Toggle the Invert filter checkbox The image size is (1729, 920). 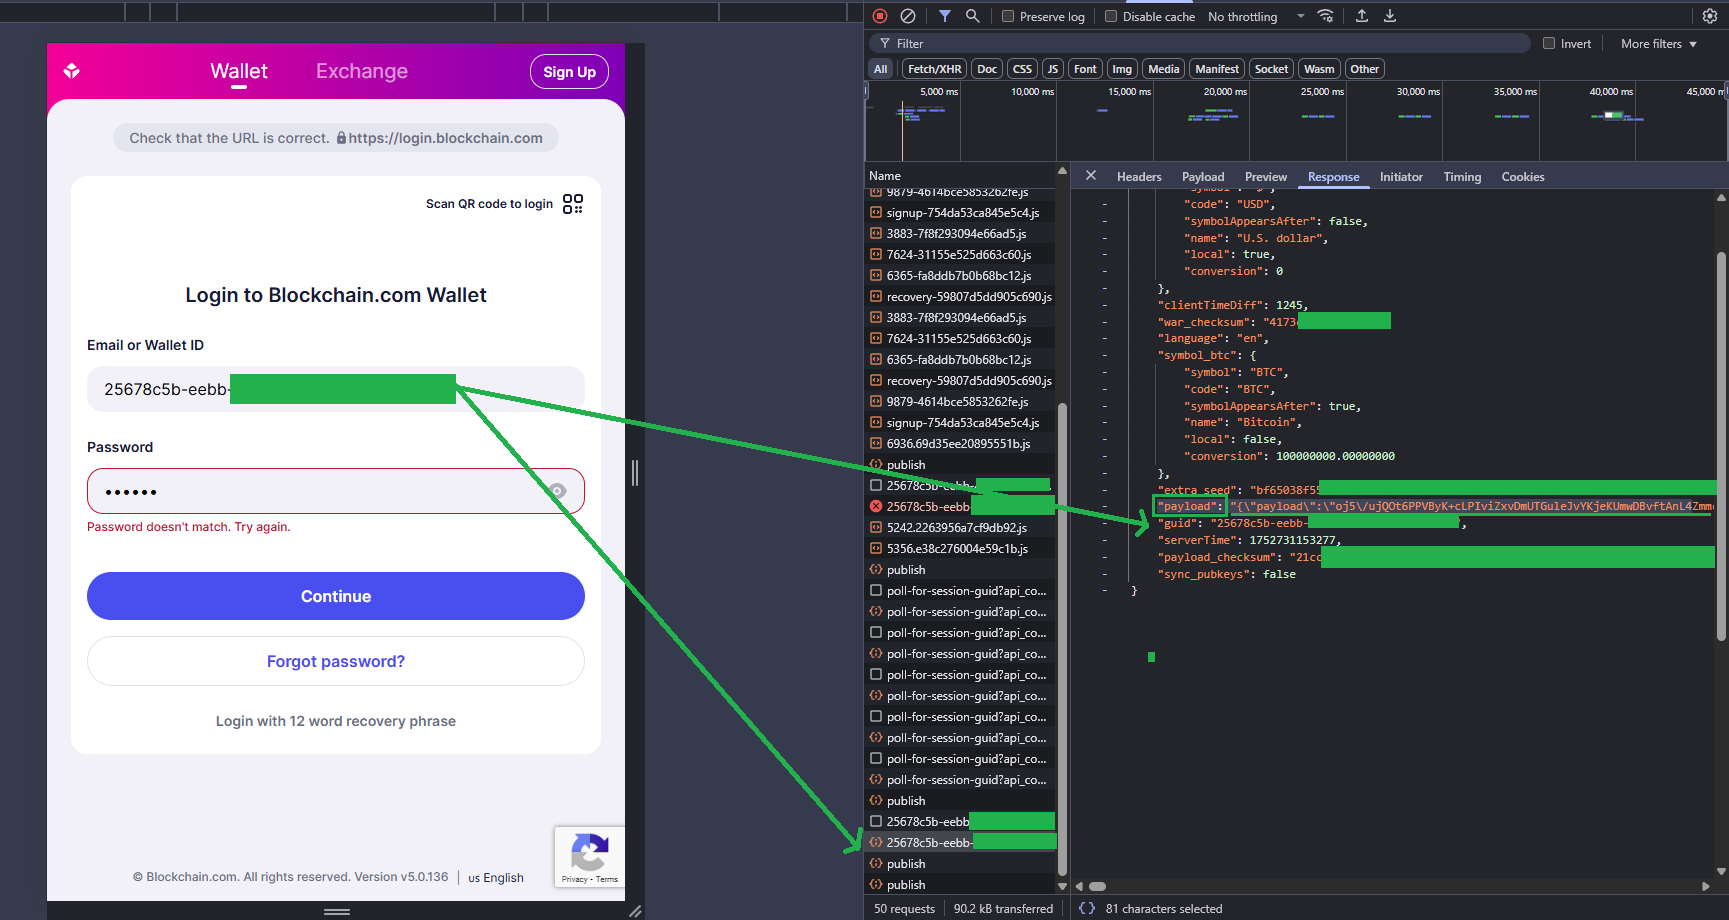point(1549,43)
